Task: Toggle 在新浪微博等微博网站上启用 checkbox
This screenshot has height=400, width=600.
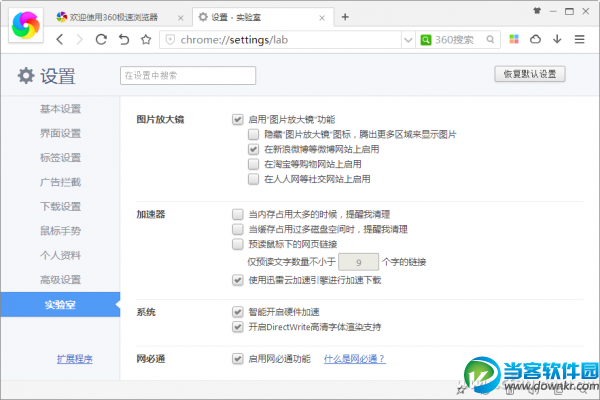Action: coord(253,149)
